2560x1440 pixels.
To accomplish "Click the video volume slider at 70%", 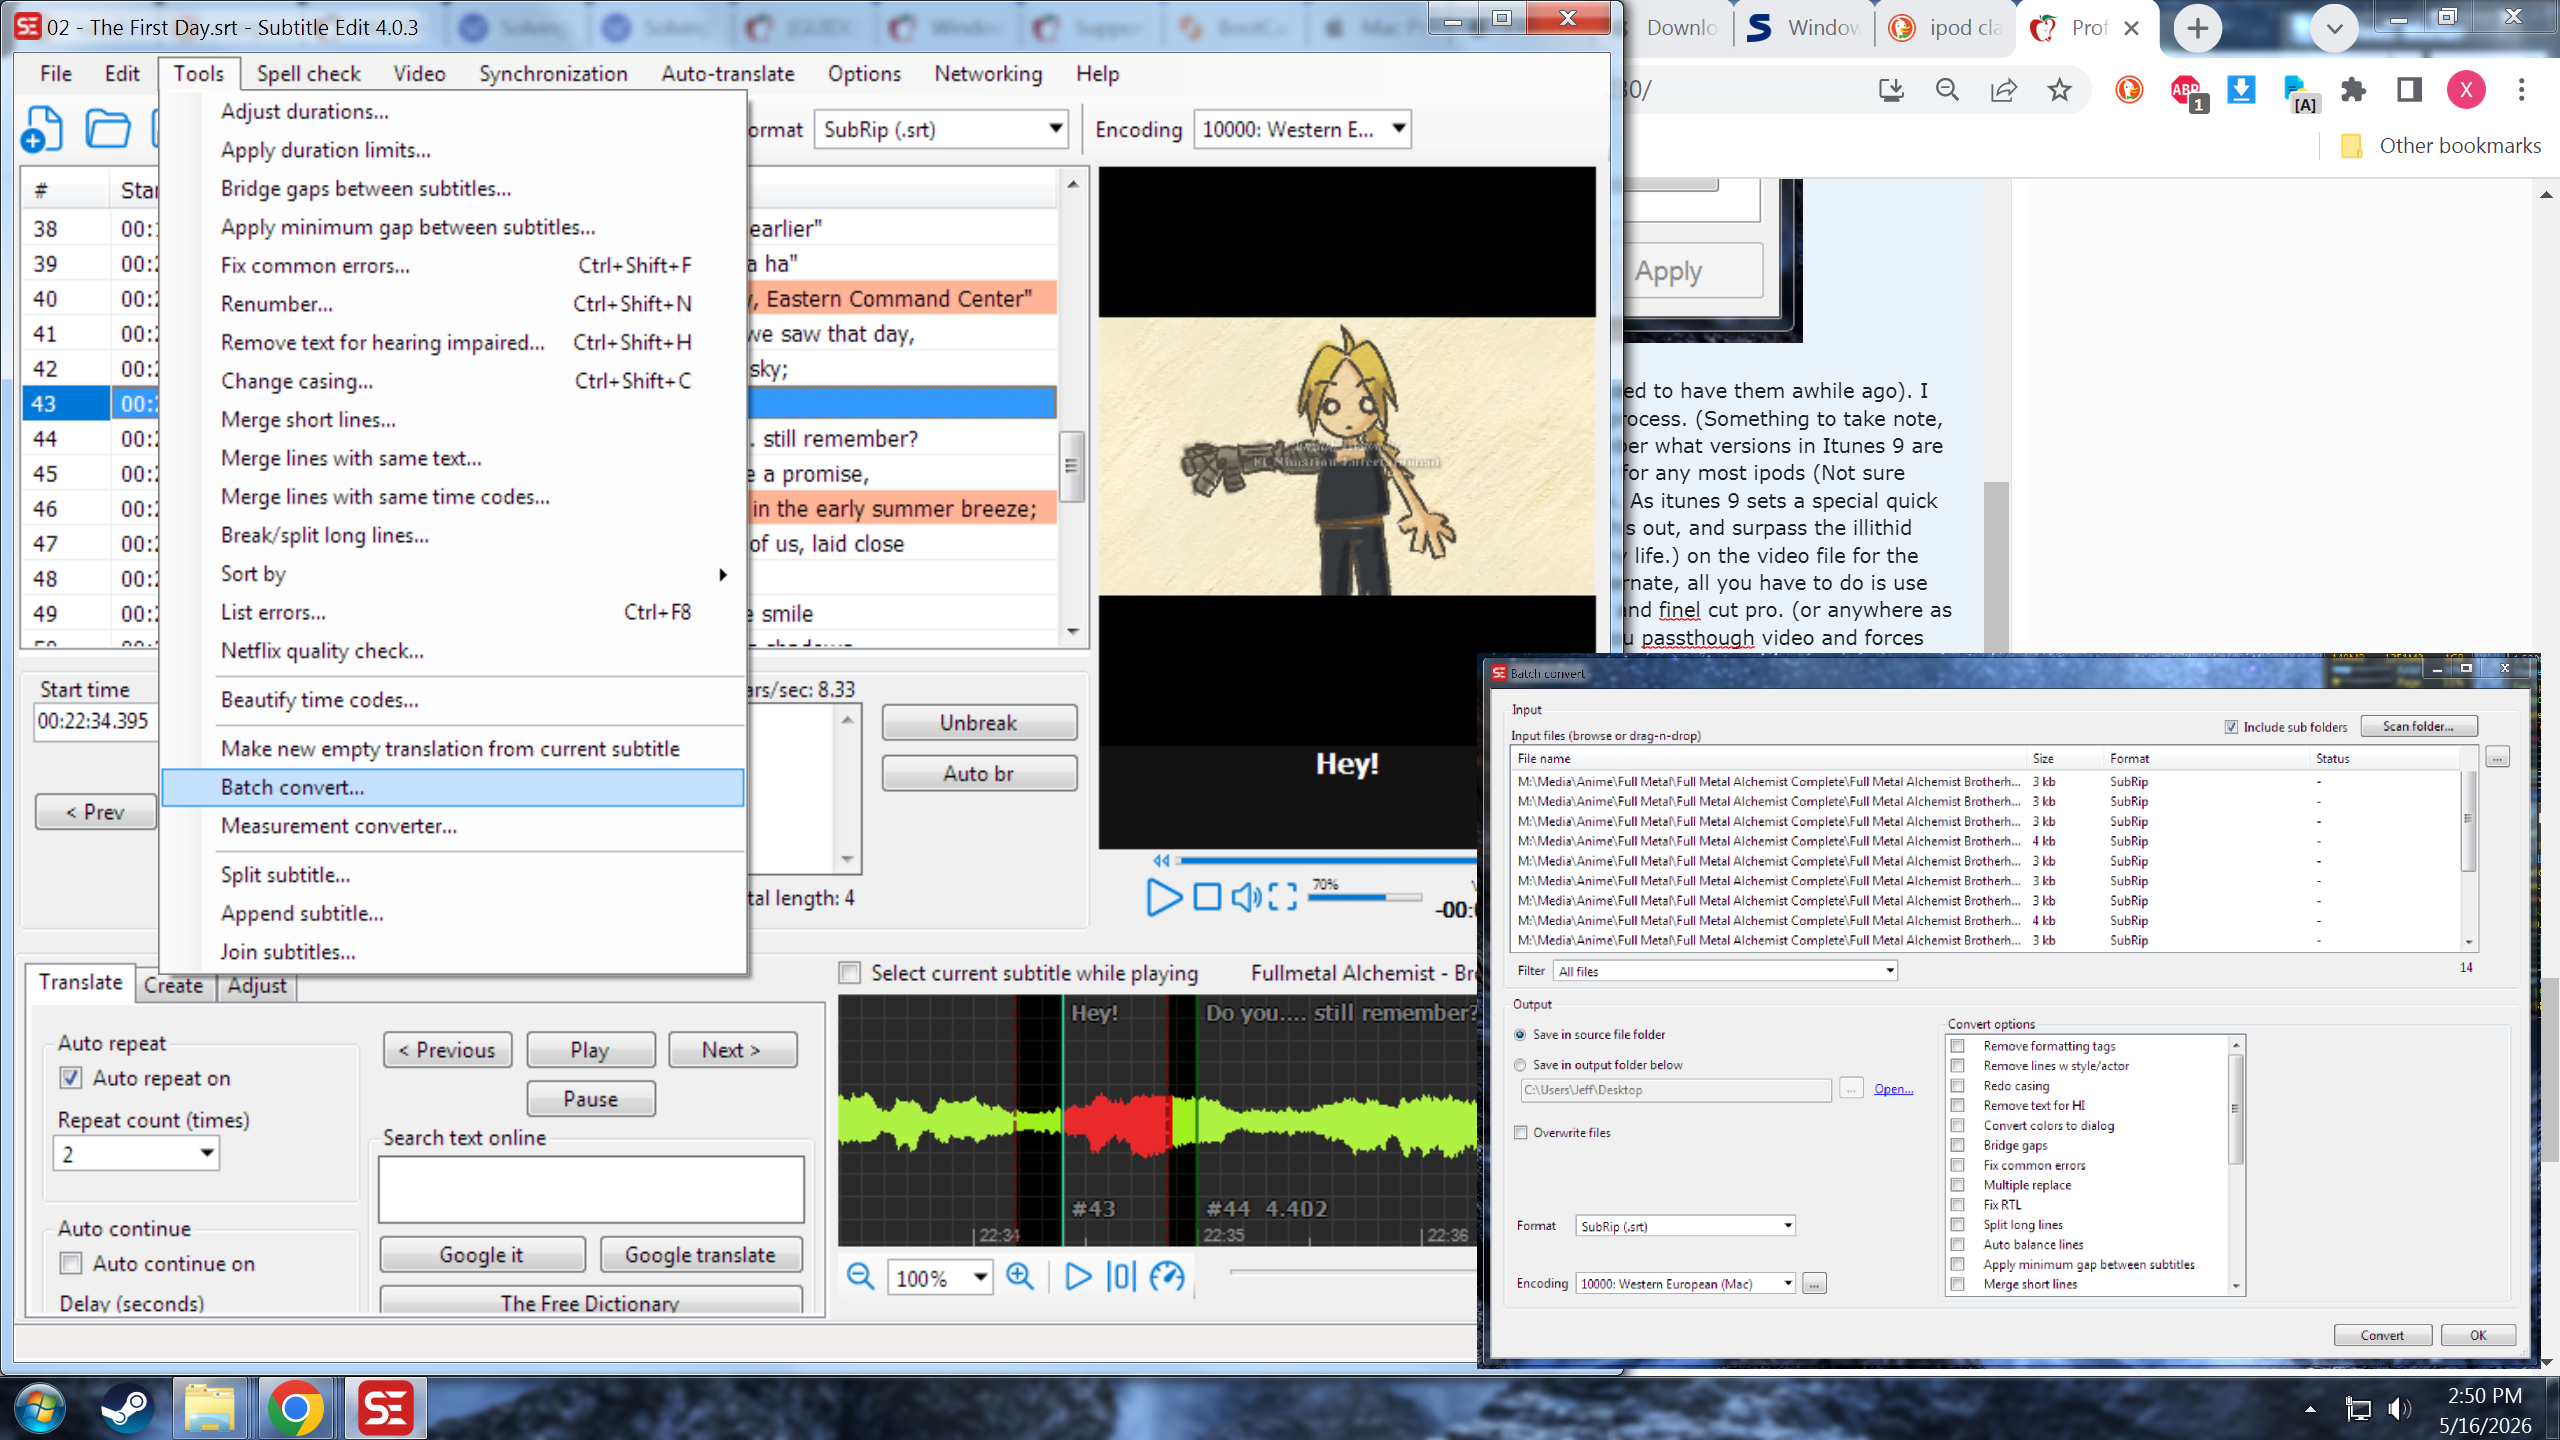I will coord(1365,897).
